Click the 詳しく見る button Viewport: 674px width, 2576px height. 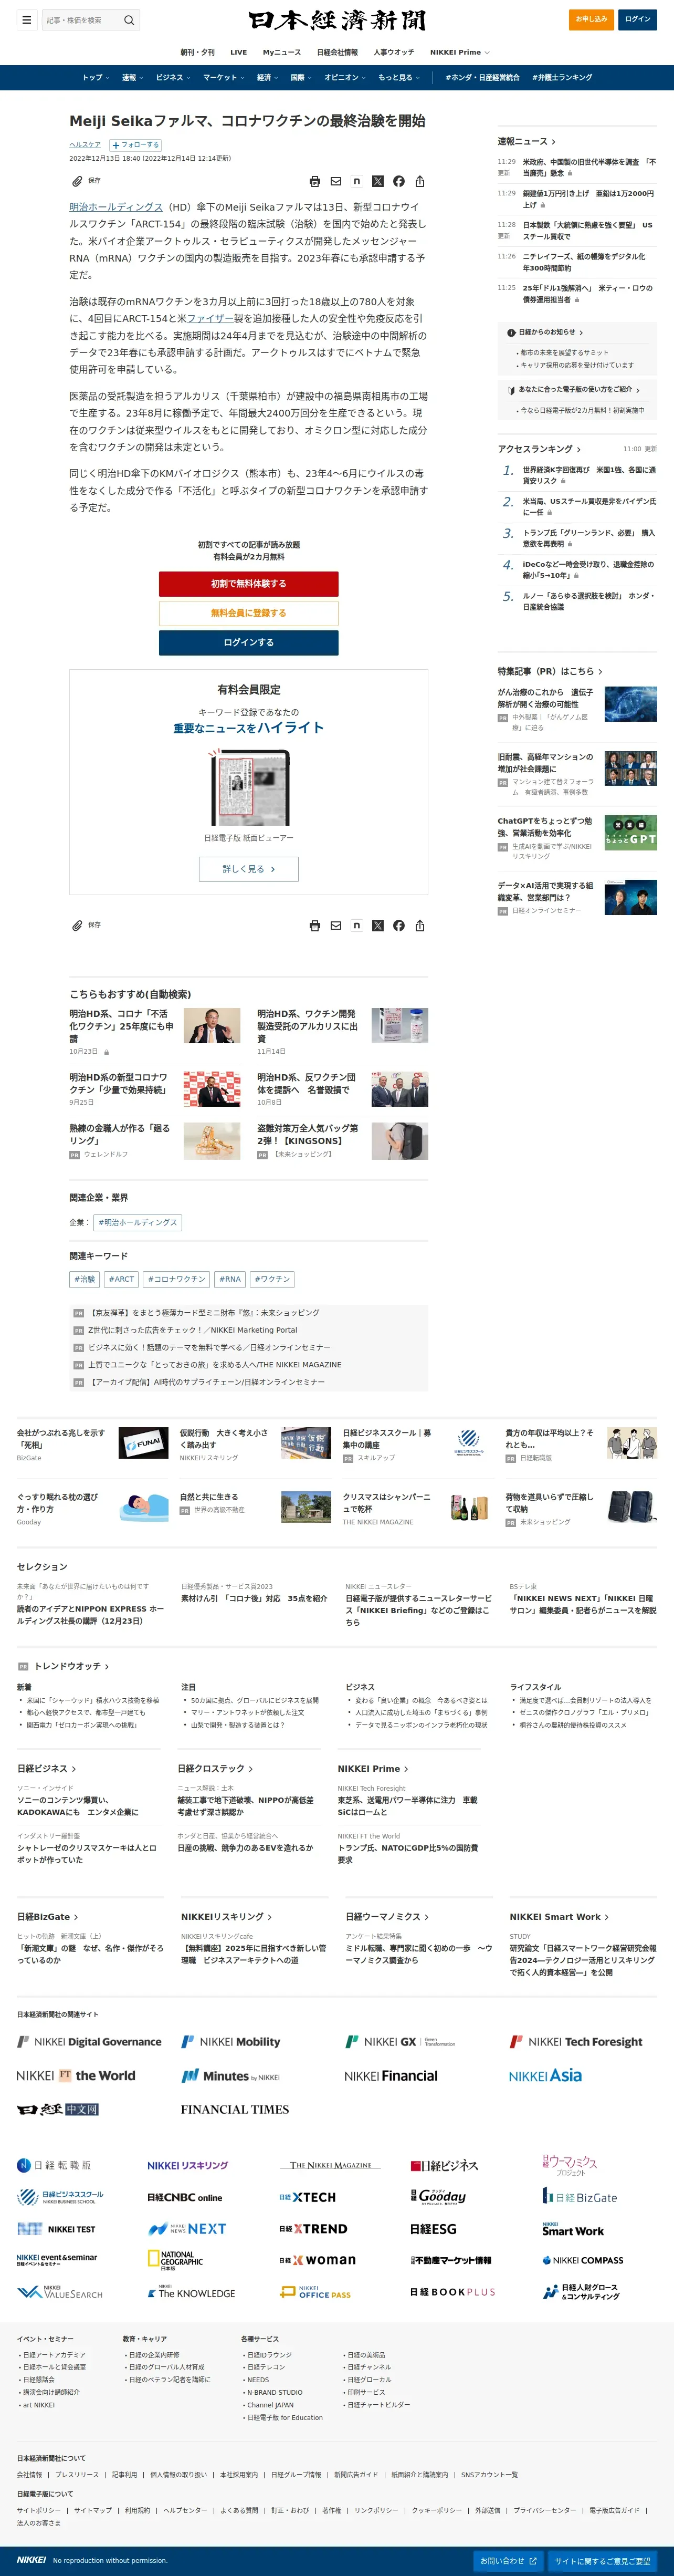click(248, 869)
